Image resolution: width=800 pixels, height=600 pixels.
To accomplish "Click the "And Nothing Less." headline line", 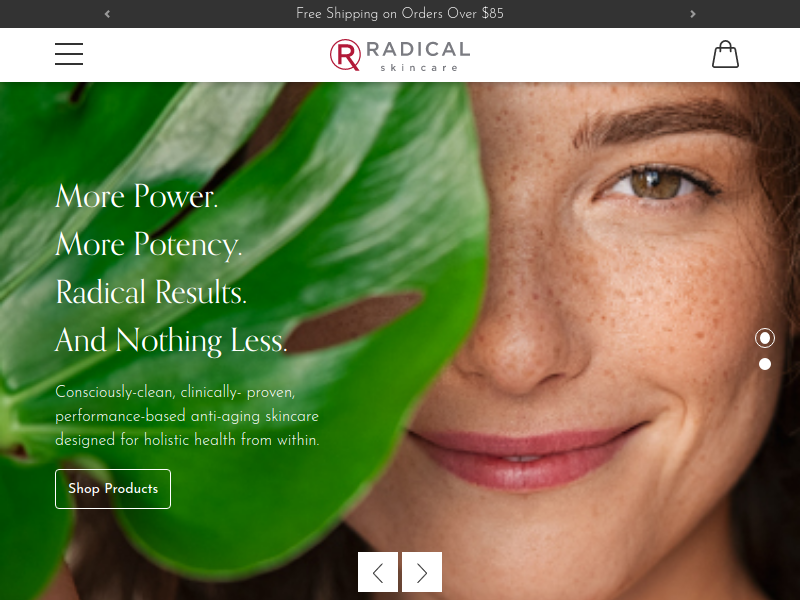I will [171, 341].
